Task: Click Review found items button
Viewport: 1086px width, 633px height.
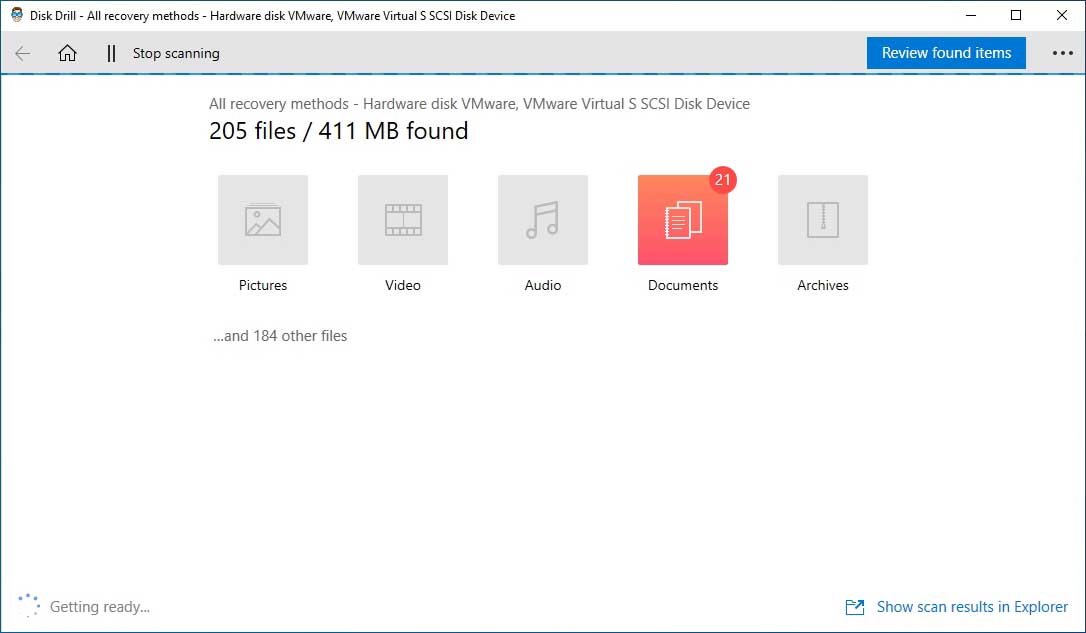Action: point(946,53)
